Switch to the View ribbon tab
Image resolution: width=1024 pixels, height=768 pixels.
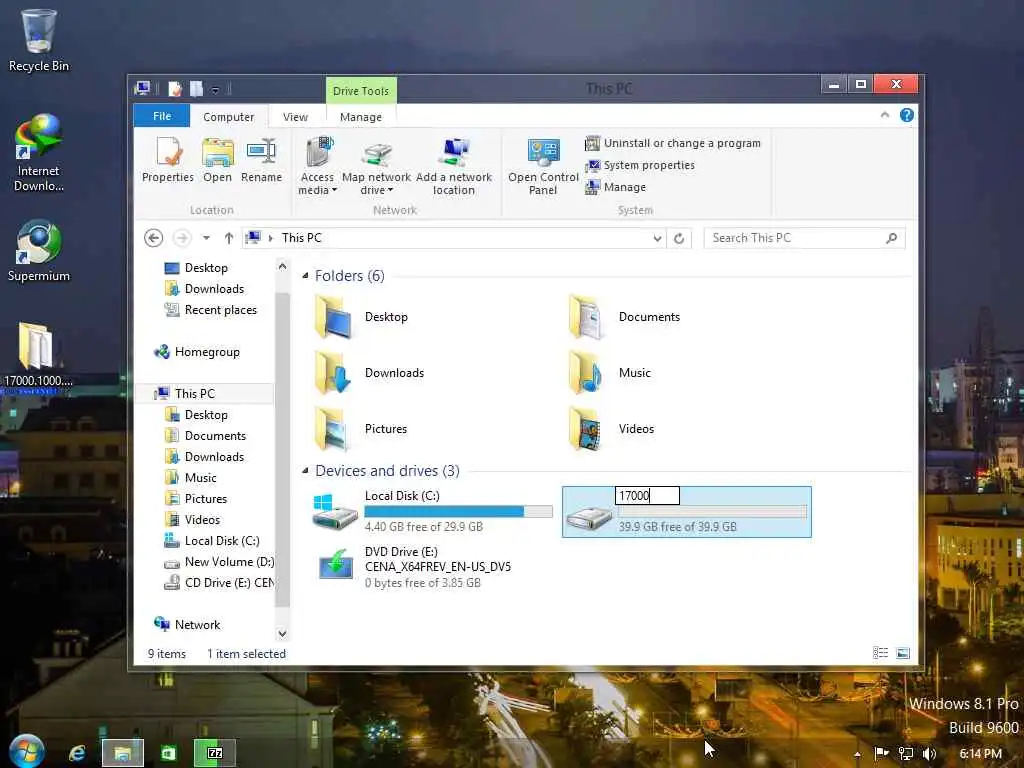[295, 116]
